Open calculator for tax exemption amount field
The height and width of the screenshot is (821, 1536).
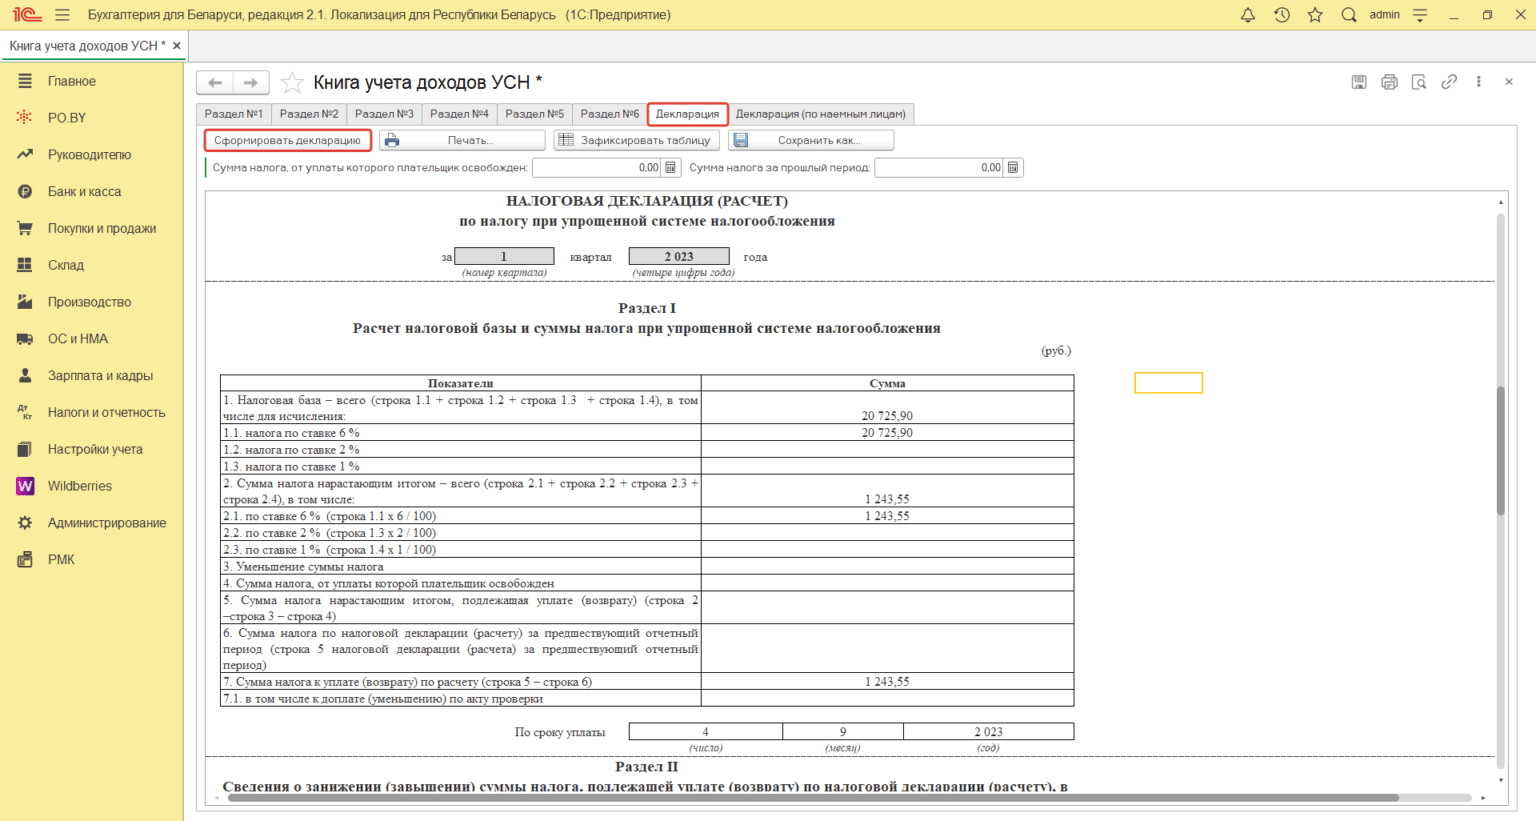pyautogui.click(x=671, y=168)
